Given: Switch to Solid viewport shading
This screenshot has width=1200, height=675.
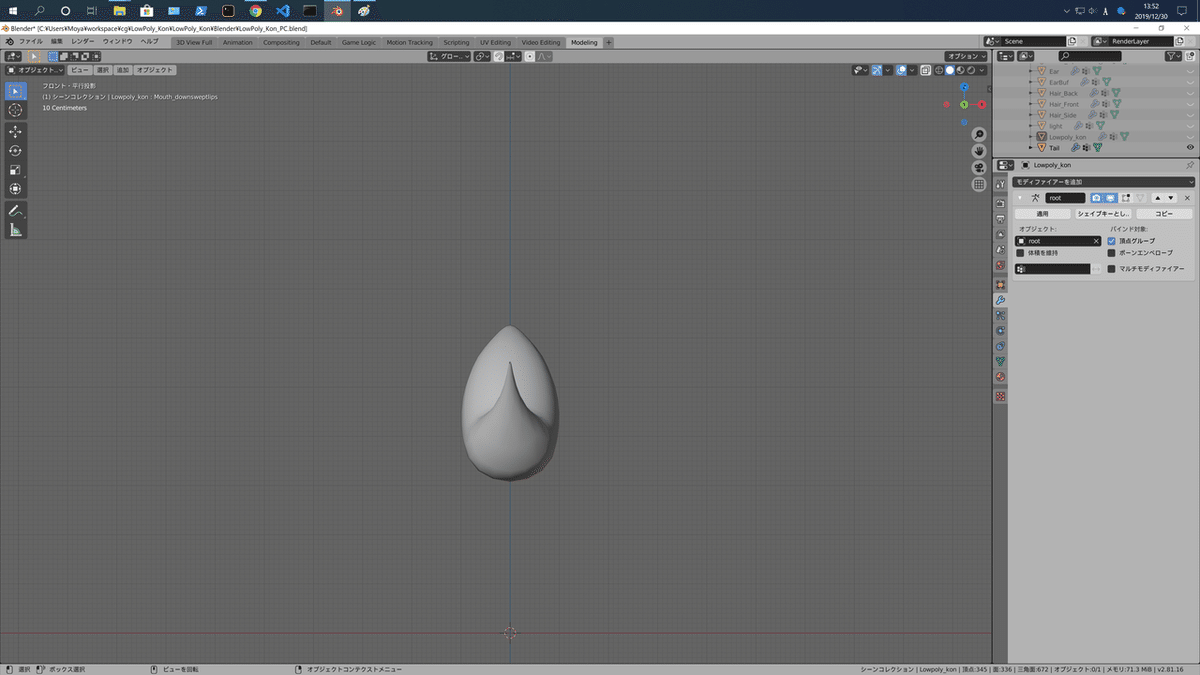Looking at the screenshot, I should coord(950,70).
